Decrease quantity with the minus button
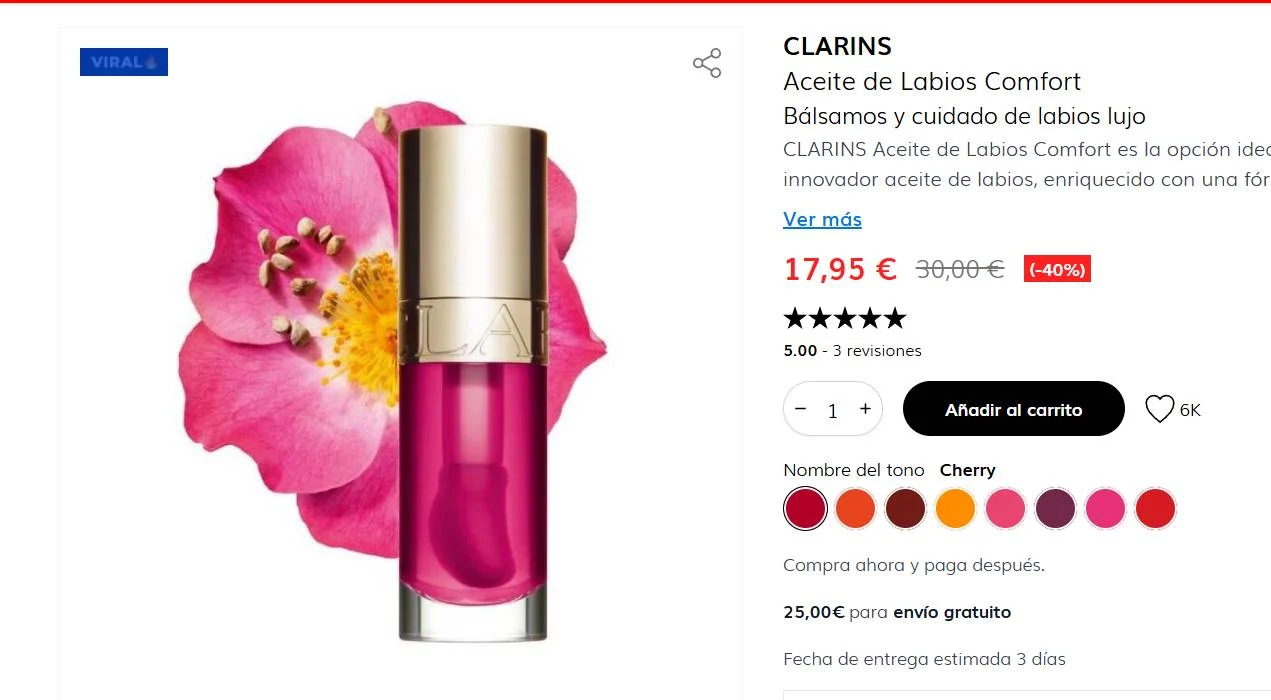The width and height of the screenshot is (1271, 700). coord(800,409)
